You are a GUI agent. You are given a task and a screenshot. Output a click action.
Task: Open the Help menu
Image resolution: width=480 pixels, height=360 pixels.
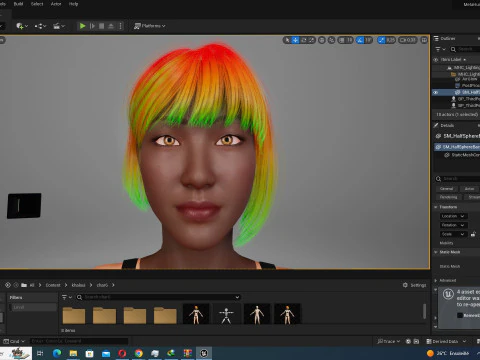point(73,4)
